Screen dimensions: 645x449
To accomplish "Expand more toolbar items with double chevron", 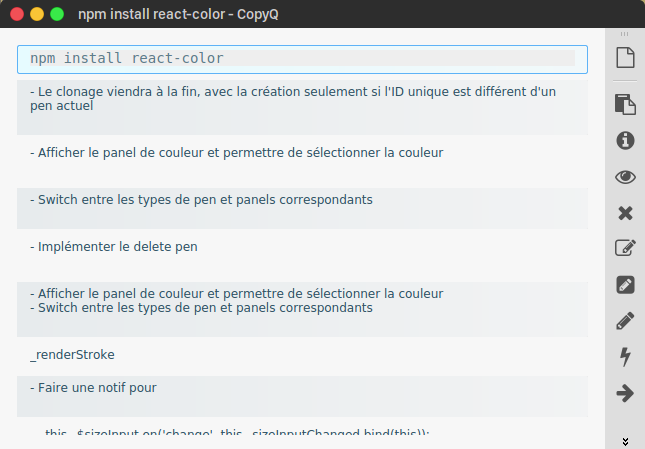I will pos(626,440).
